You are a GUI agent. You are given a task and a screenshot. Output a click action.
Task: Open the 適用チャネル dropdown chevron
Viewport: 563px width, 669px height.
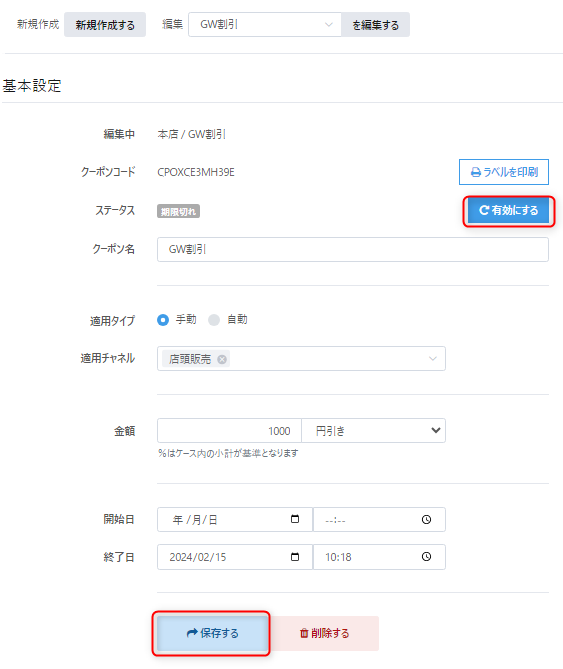click(x=432, y=358)
